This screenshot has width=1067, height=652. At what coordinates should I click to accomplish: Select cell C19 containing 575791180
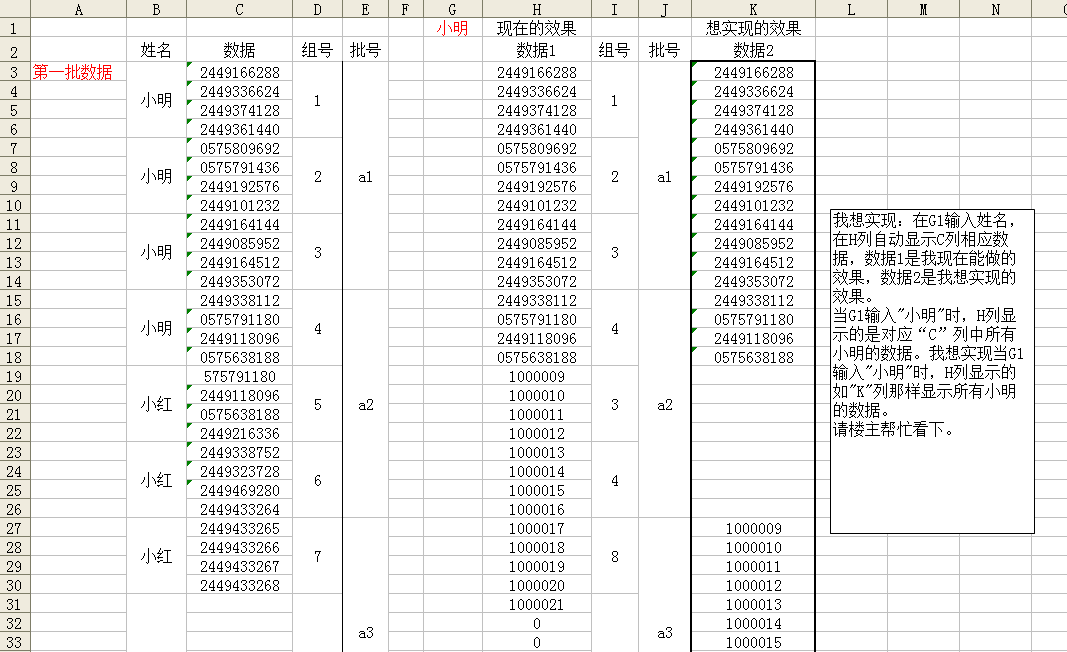239,377
